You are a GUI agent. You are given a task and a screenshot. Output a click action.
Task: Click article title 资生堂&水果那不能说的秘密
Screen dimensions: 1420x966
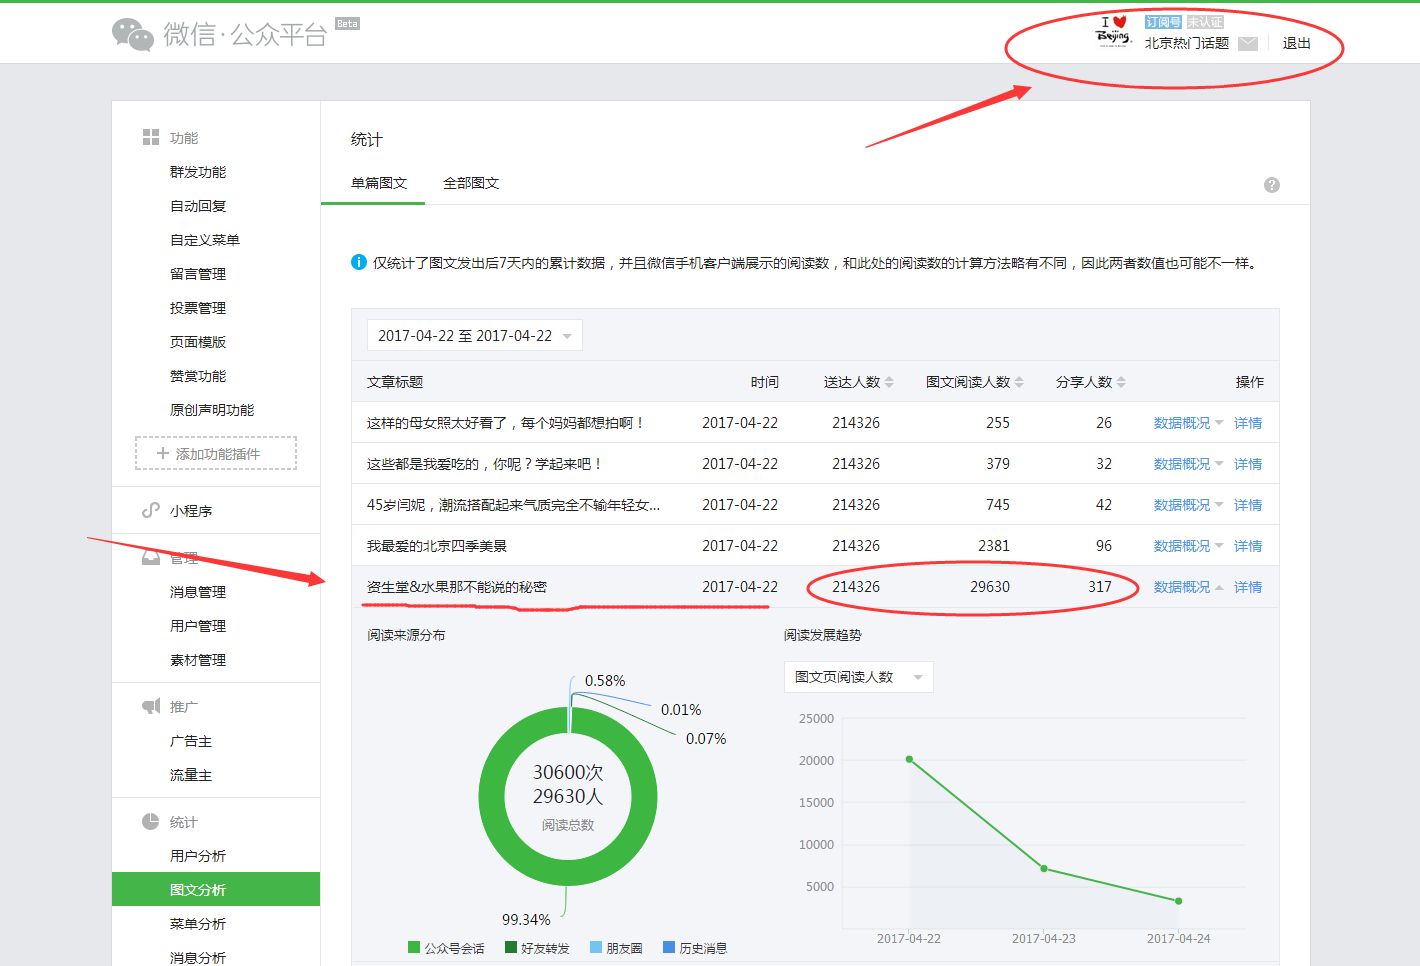457,587
